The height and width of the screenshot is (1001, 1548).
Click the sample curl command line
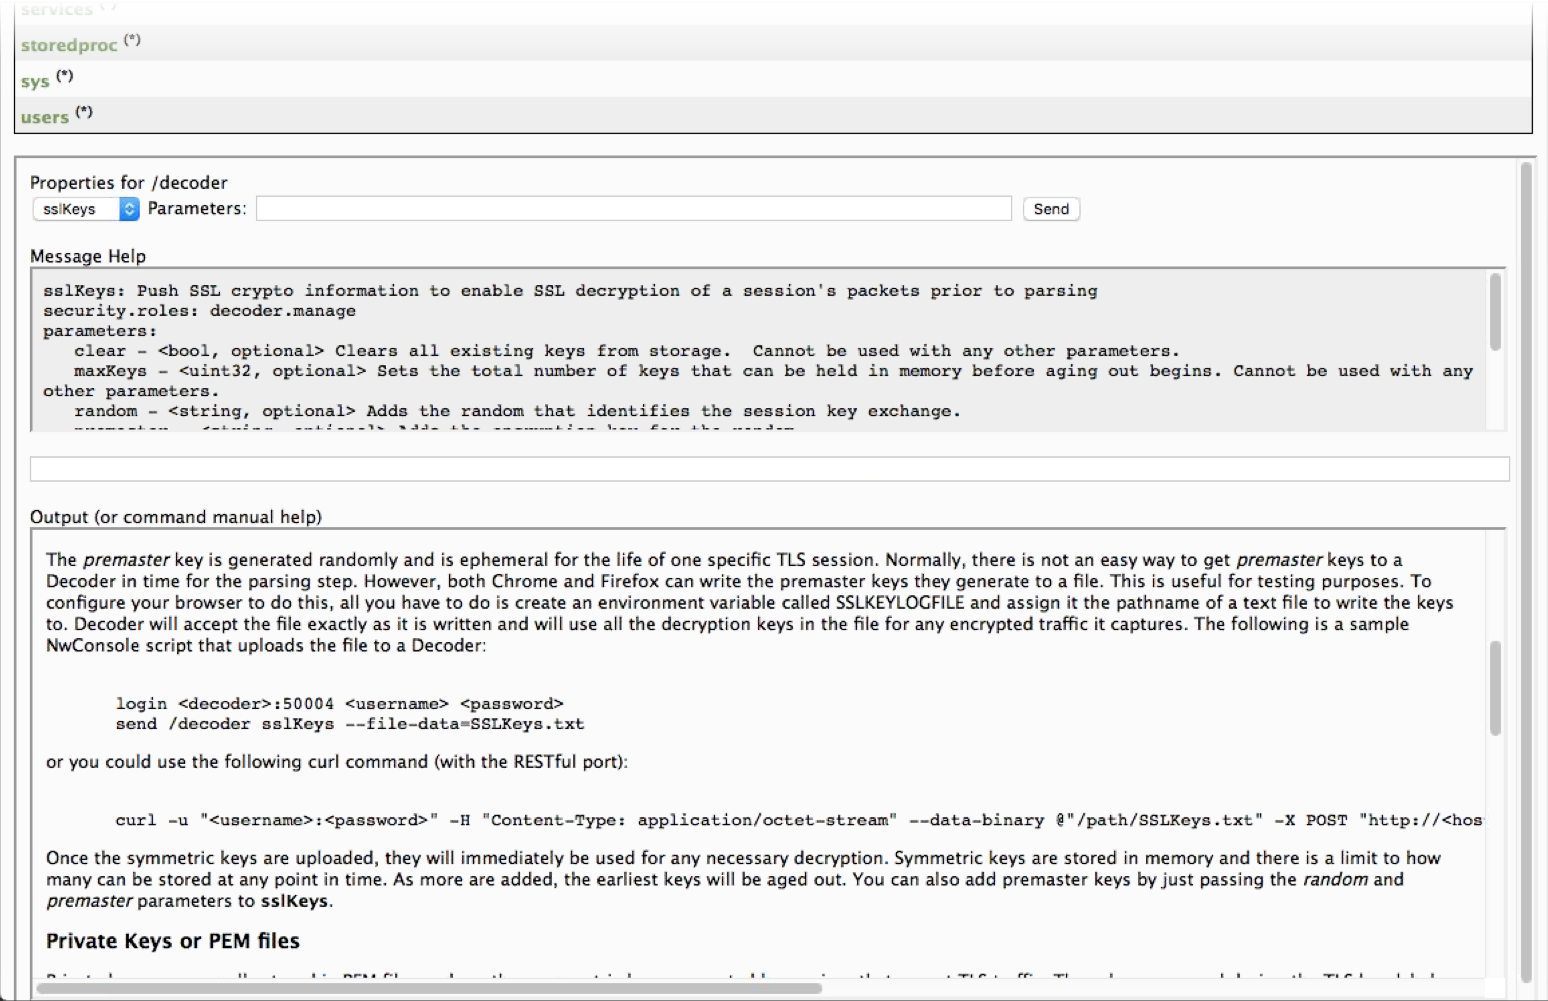[x=798, y=821]
